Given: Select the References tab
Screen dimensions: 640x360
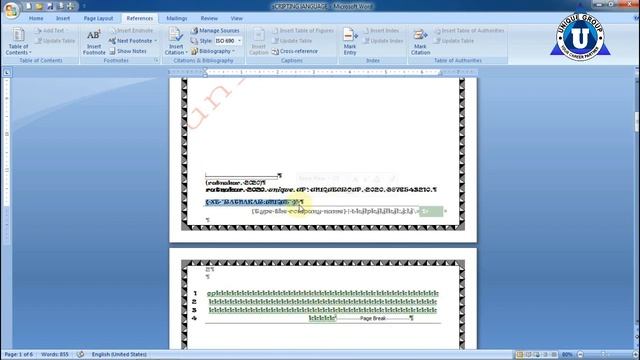Looking at the screenshot, I should 140,18.
